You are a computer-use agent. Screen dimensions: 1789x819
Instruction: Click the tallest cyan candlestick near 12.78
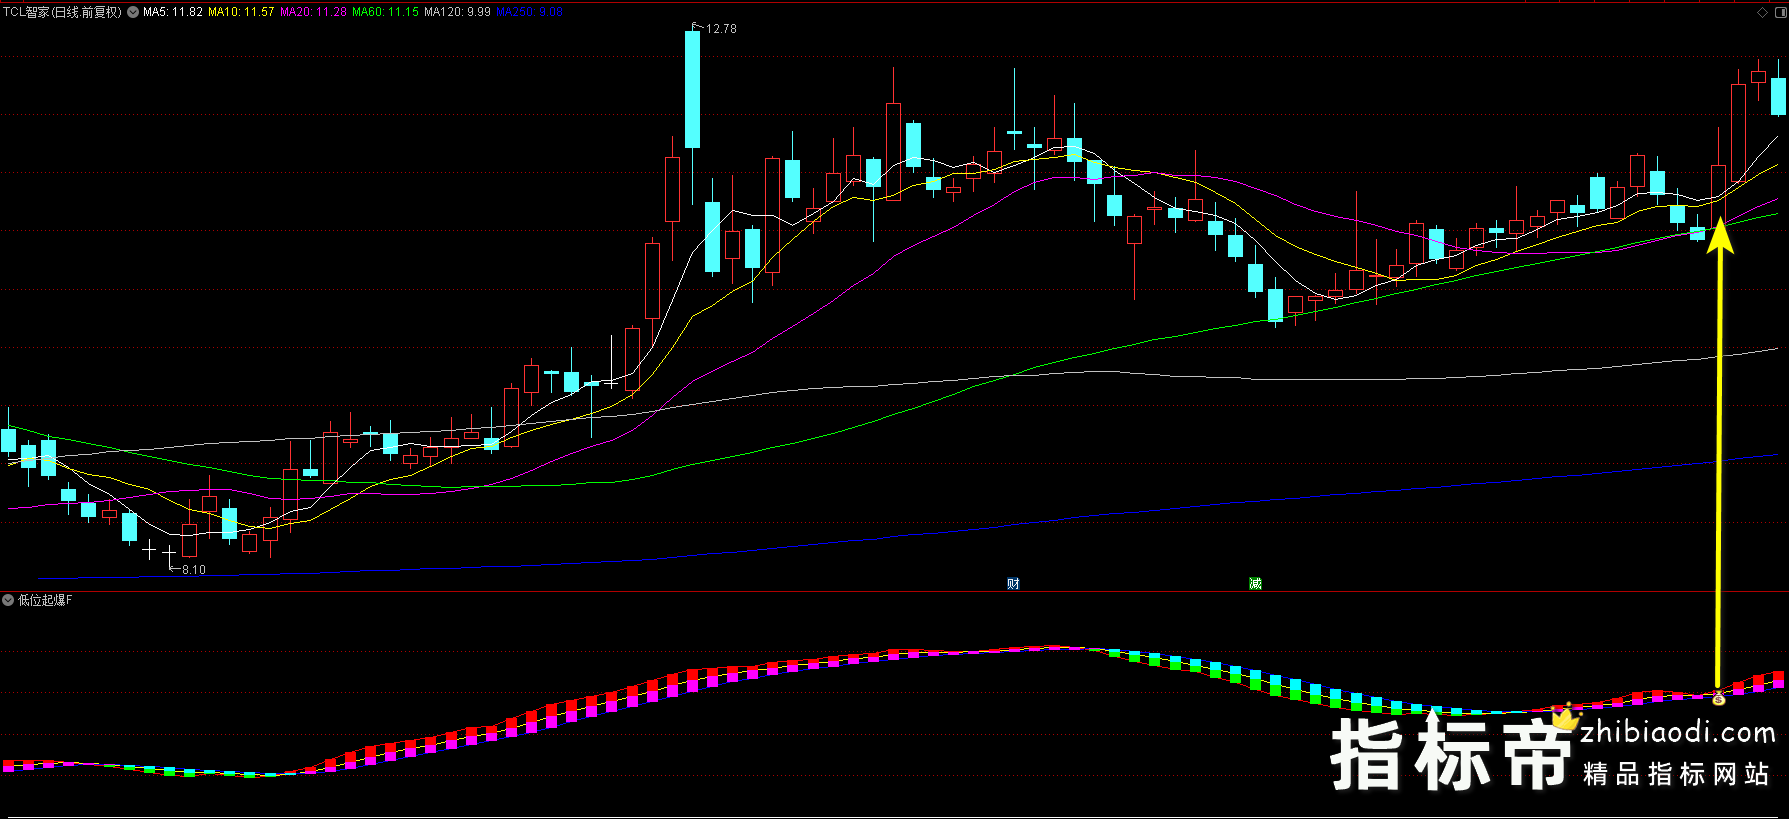click(x=692, y=89)
